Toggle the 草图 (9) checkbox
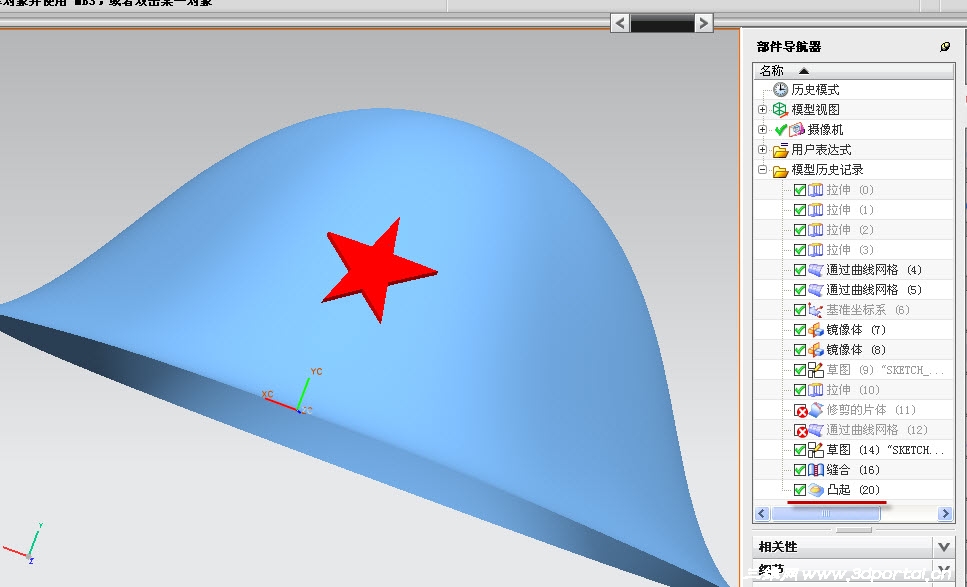 800,370
